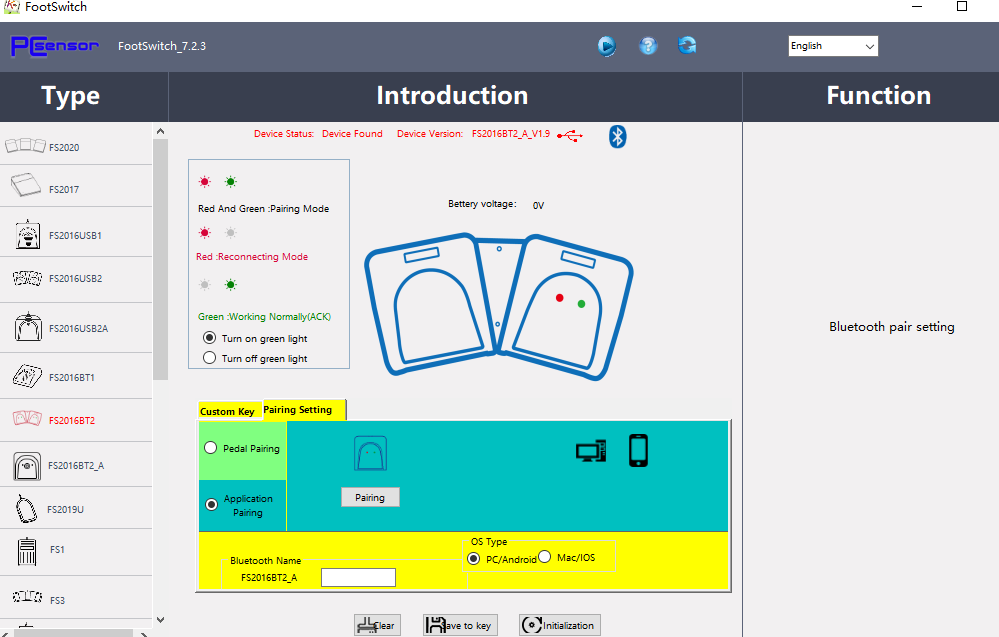Select the FS2016USB2A device icon
Viewport: 999px width, 637px height.
pyautogui.click(x=28, y=327)
